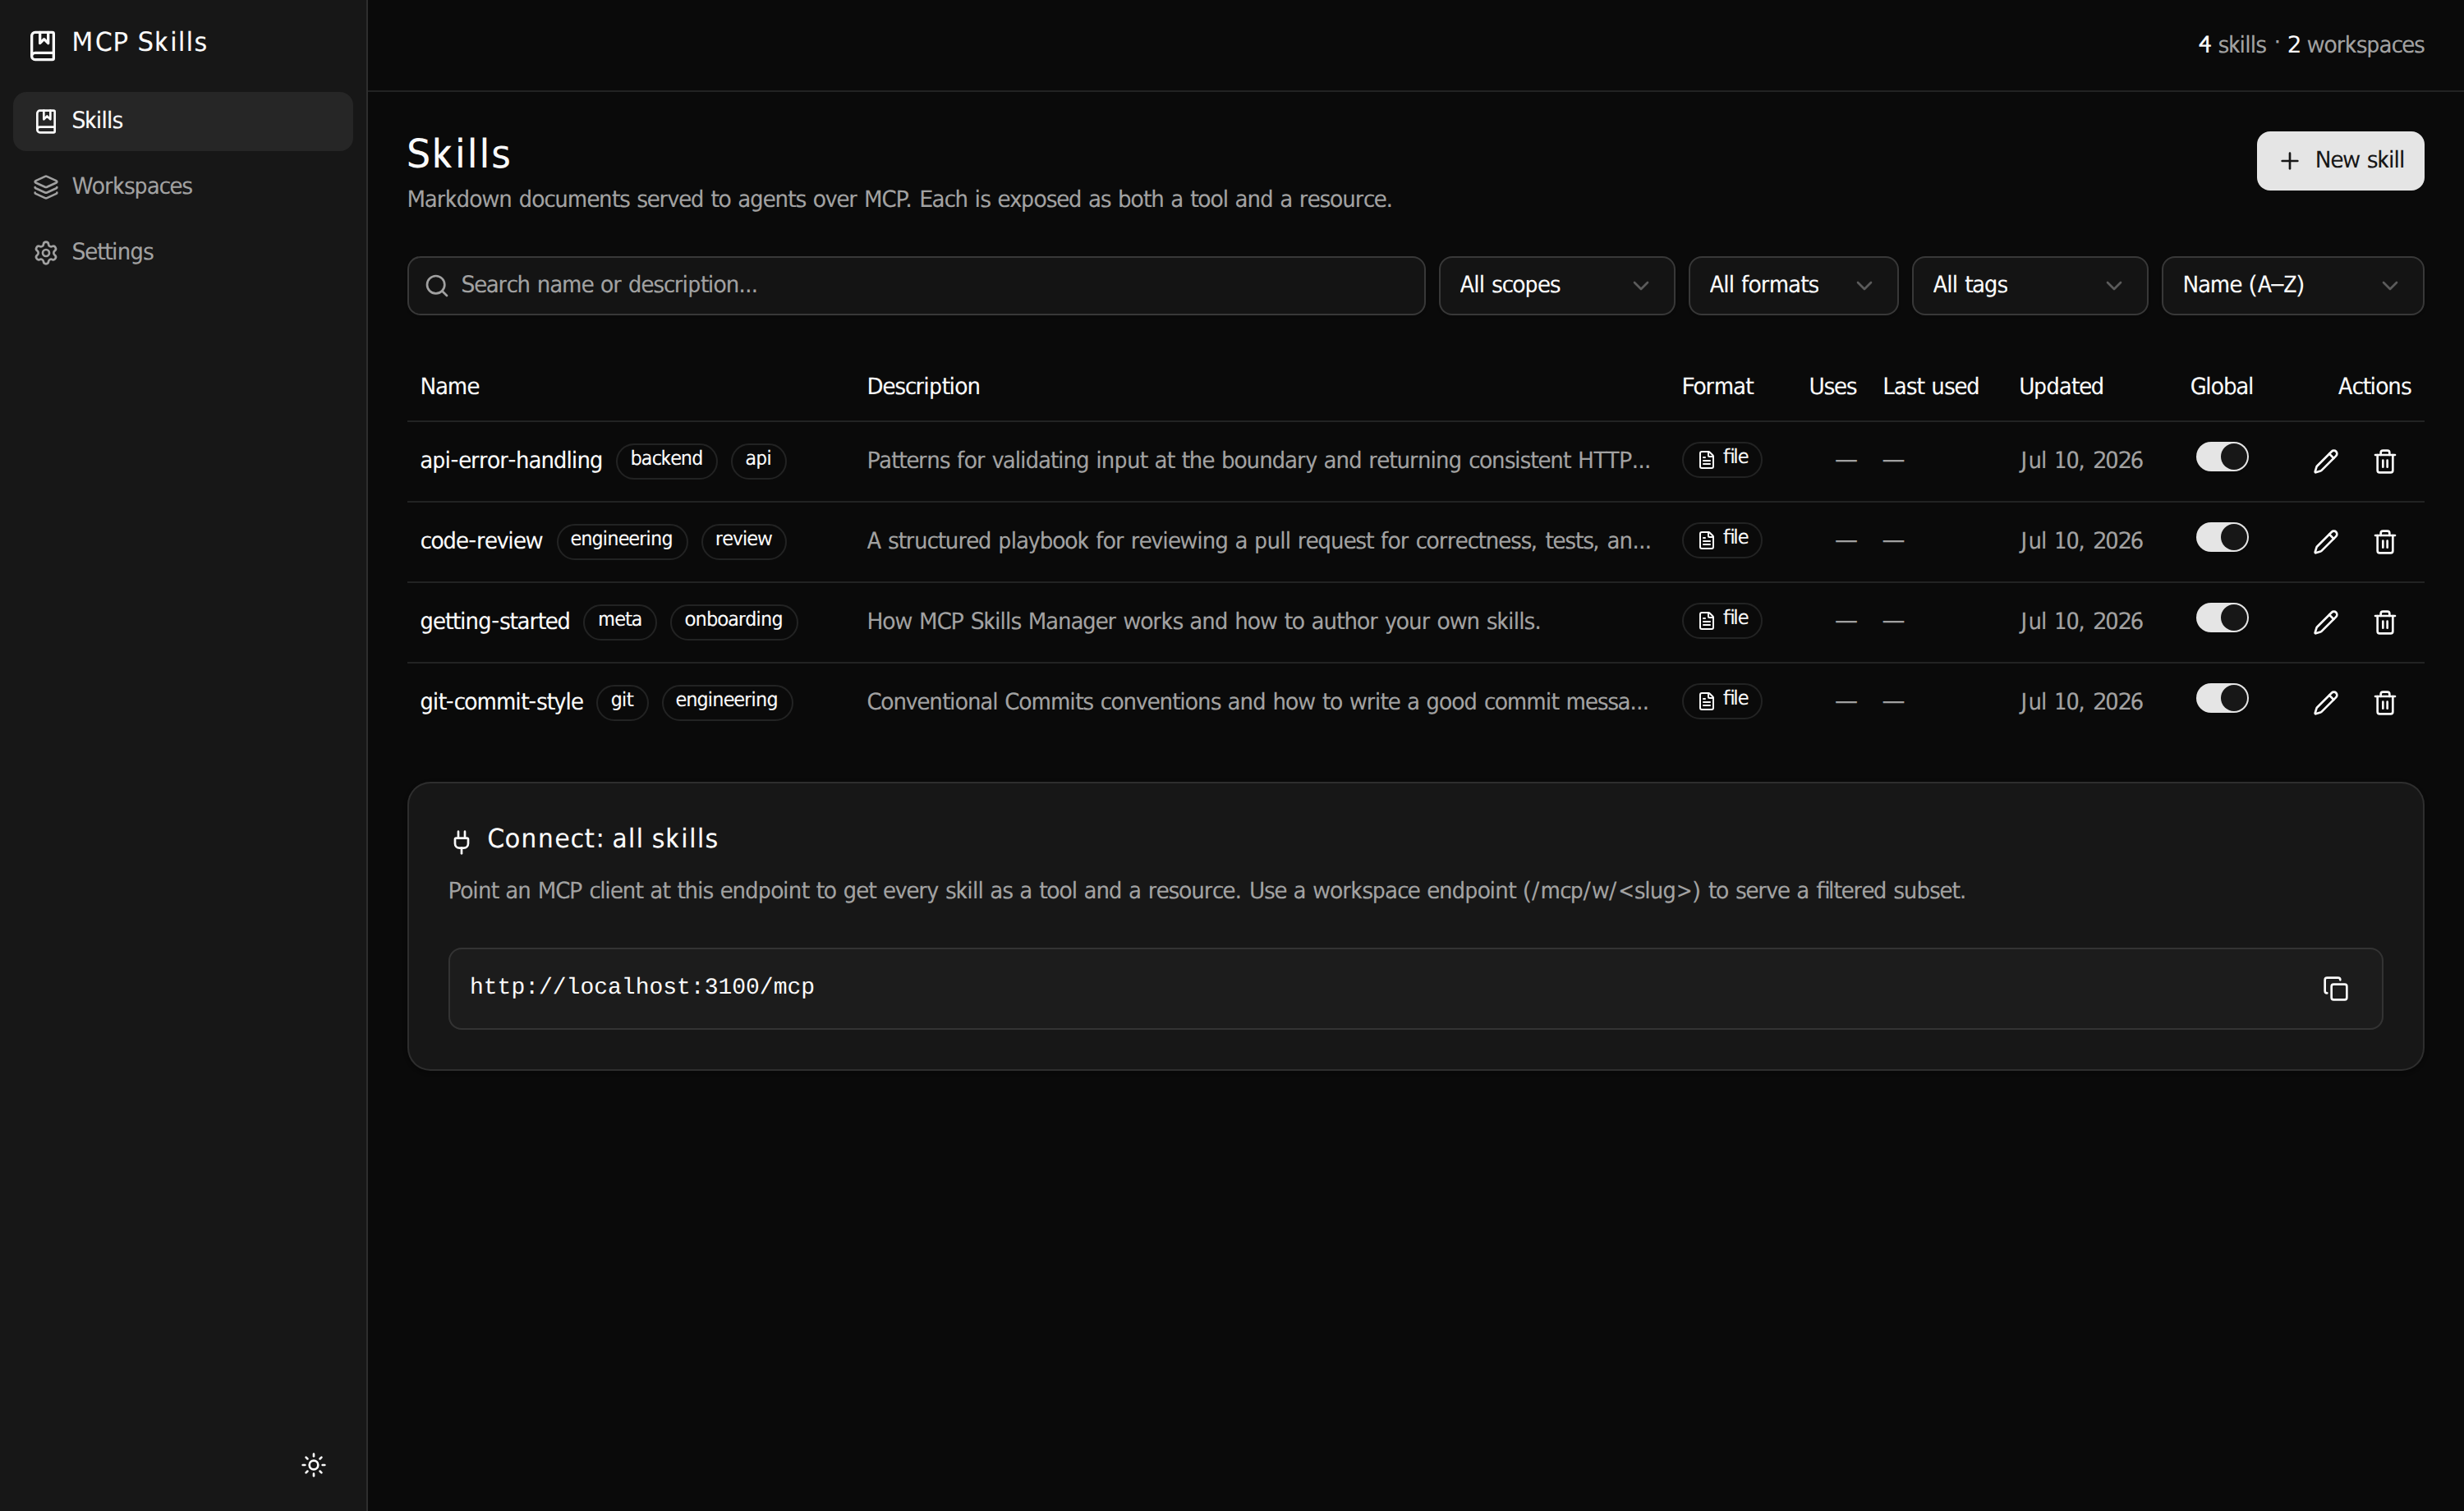The width and height of the screenshot is (2464, 1511).
Task: Click description 'How MCP Skills Manager works'
Action: point(1203,622)
